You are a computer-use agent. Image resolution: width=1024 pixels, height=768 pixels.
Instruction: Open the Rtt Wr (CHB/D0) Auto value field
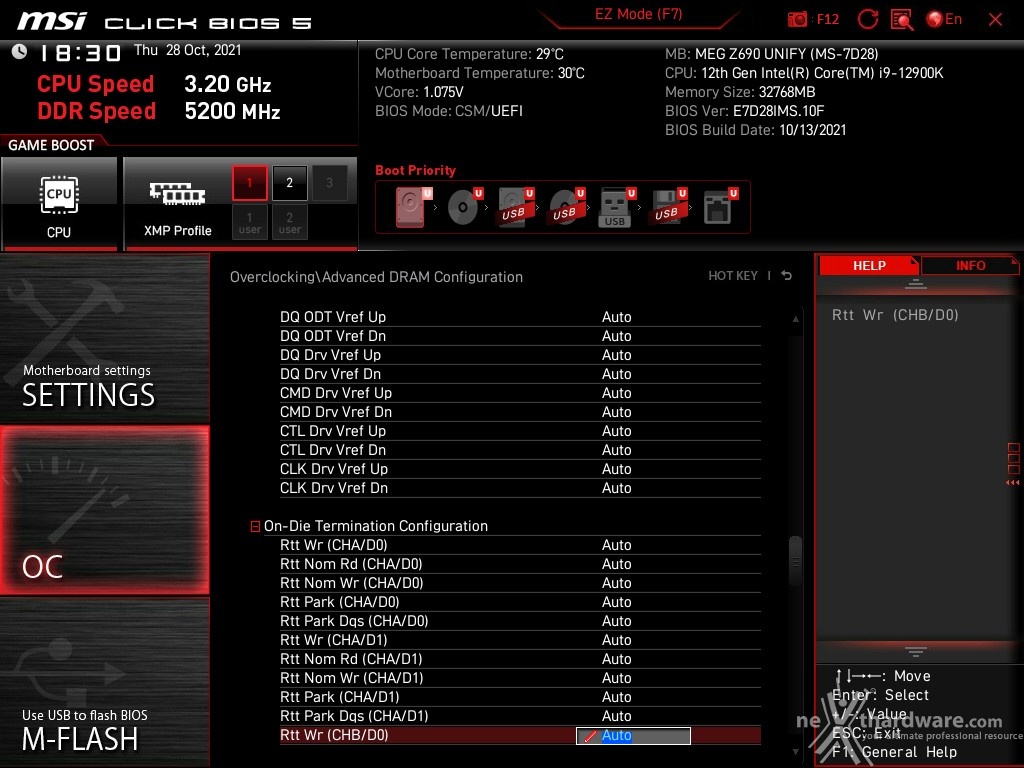[633, 735]
